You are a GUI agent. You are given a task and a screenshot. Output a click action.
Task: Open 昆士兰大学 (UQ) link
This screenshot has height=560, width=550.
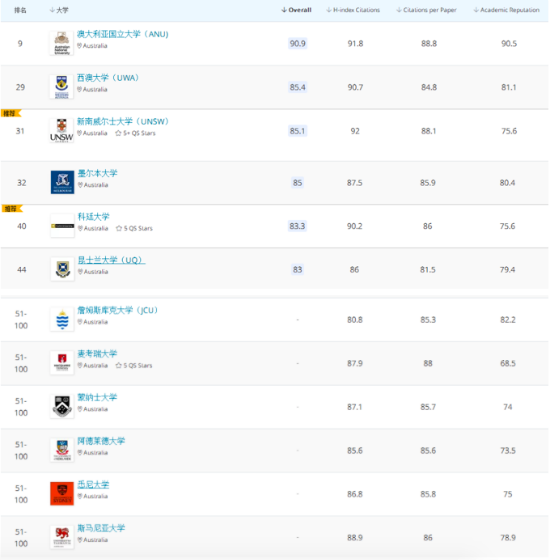click(x=111, y=260)
